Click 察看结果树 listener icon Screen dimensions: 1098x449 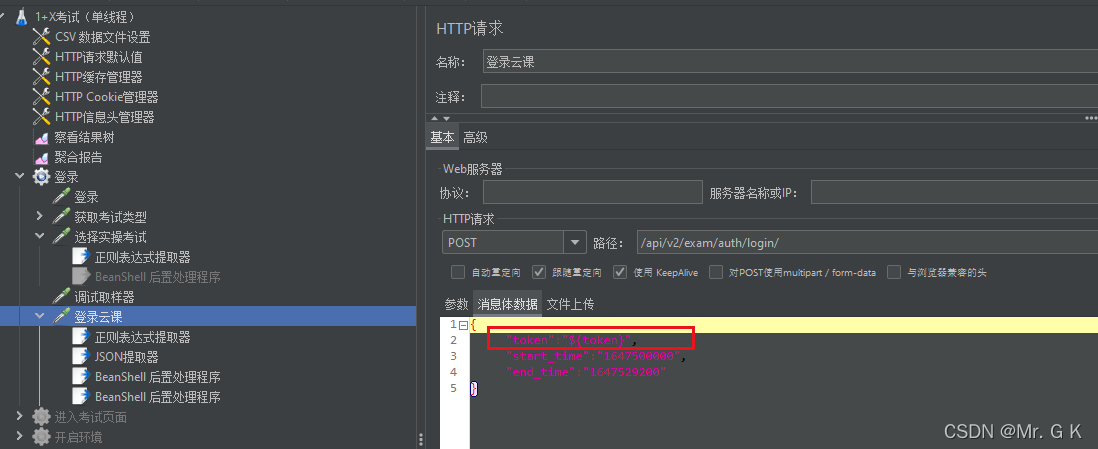click(x=42, y=137)
